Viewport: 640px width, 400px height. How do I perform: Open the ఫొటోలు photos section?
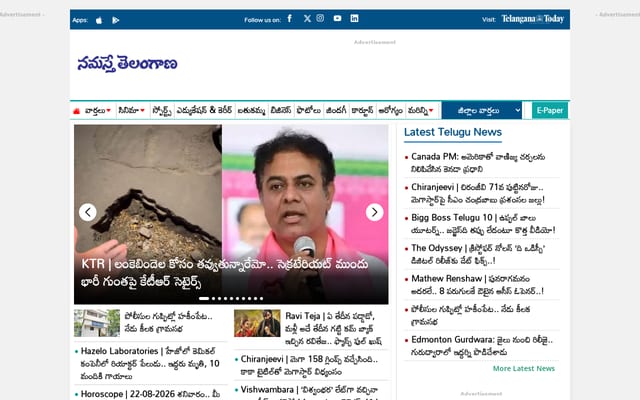pos(309,110)
